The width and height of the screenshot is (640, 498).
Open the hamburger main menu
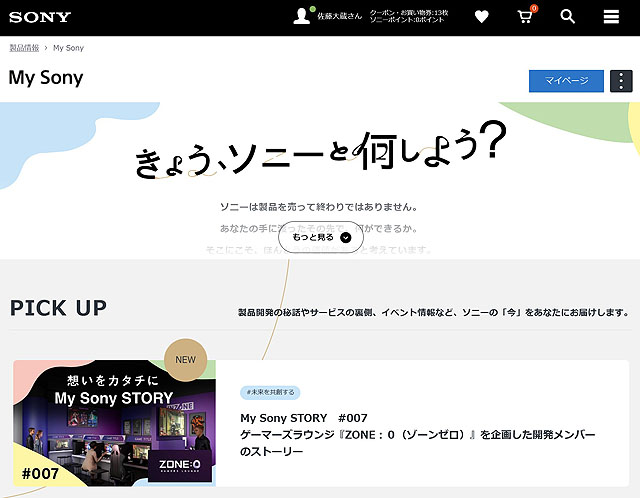[611, 17]
